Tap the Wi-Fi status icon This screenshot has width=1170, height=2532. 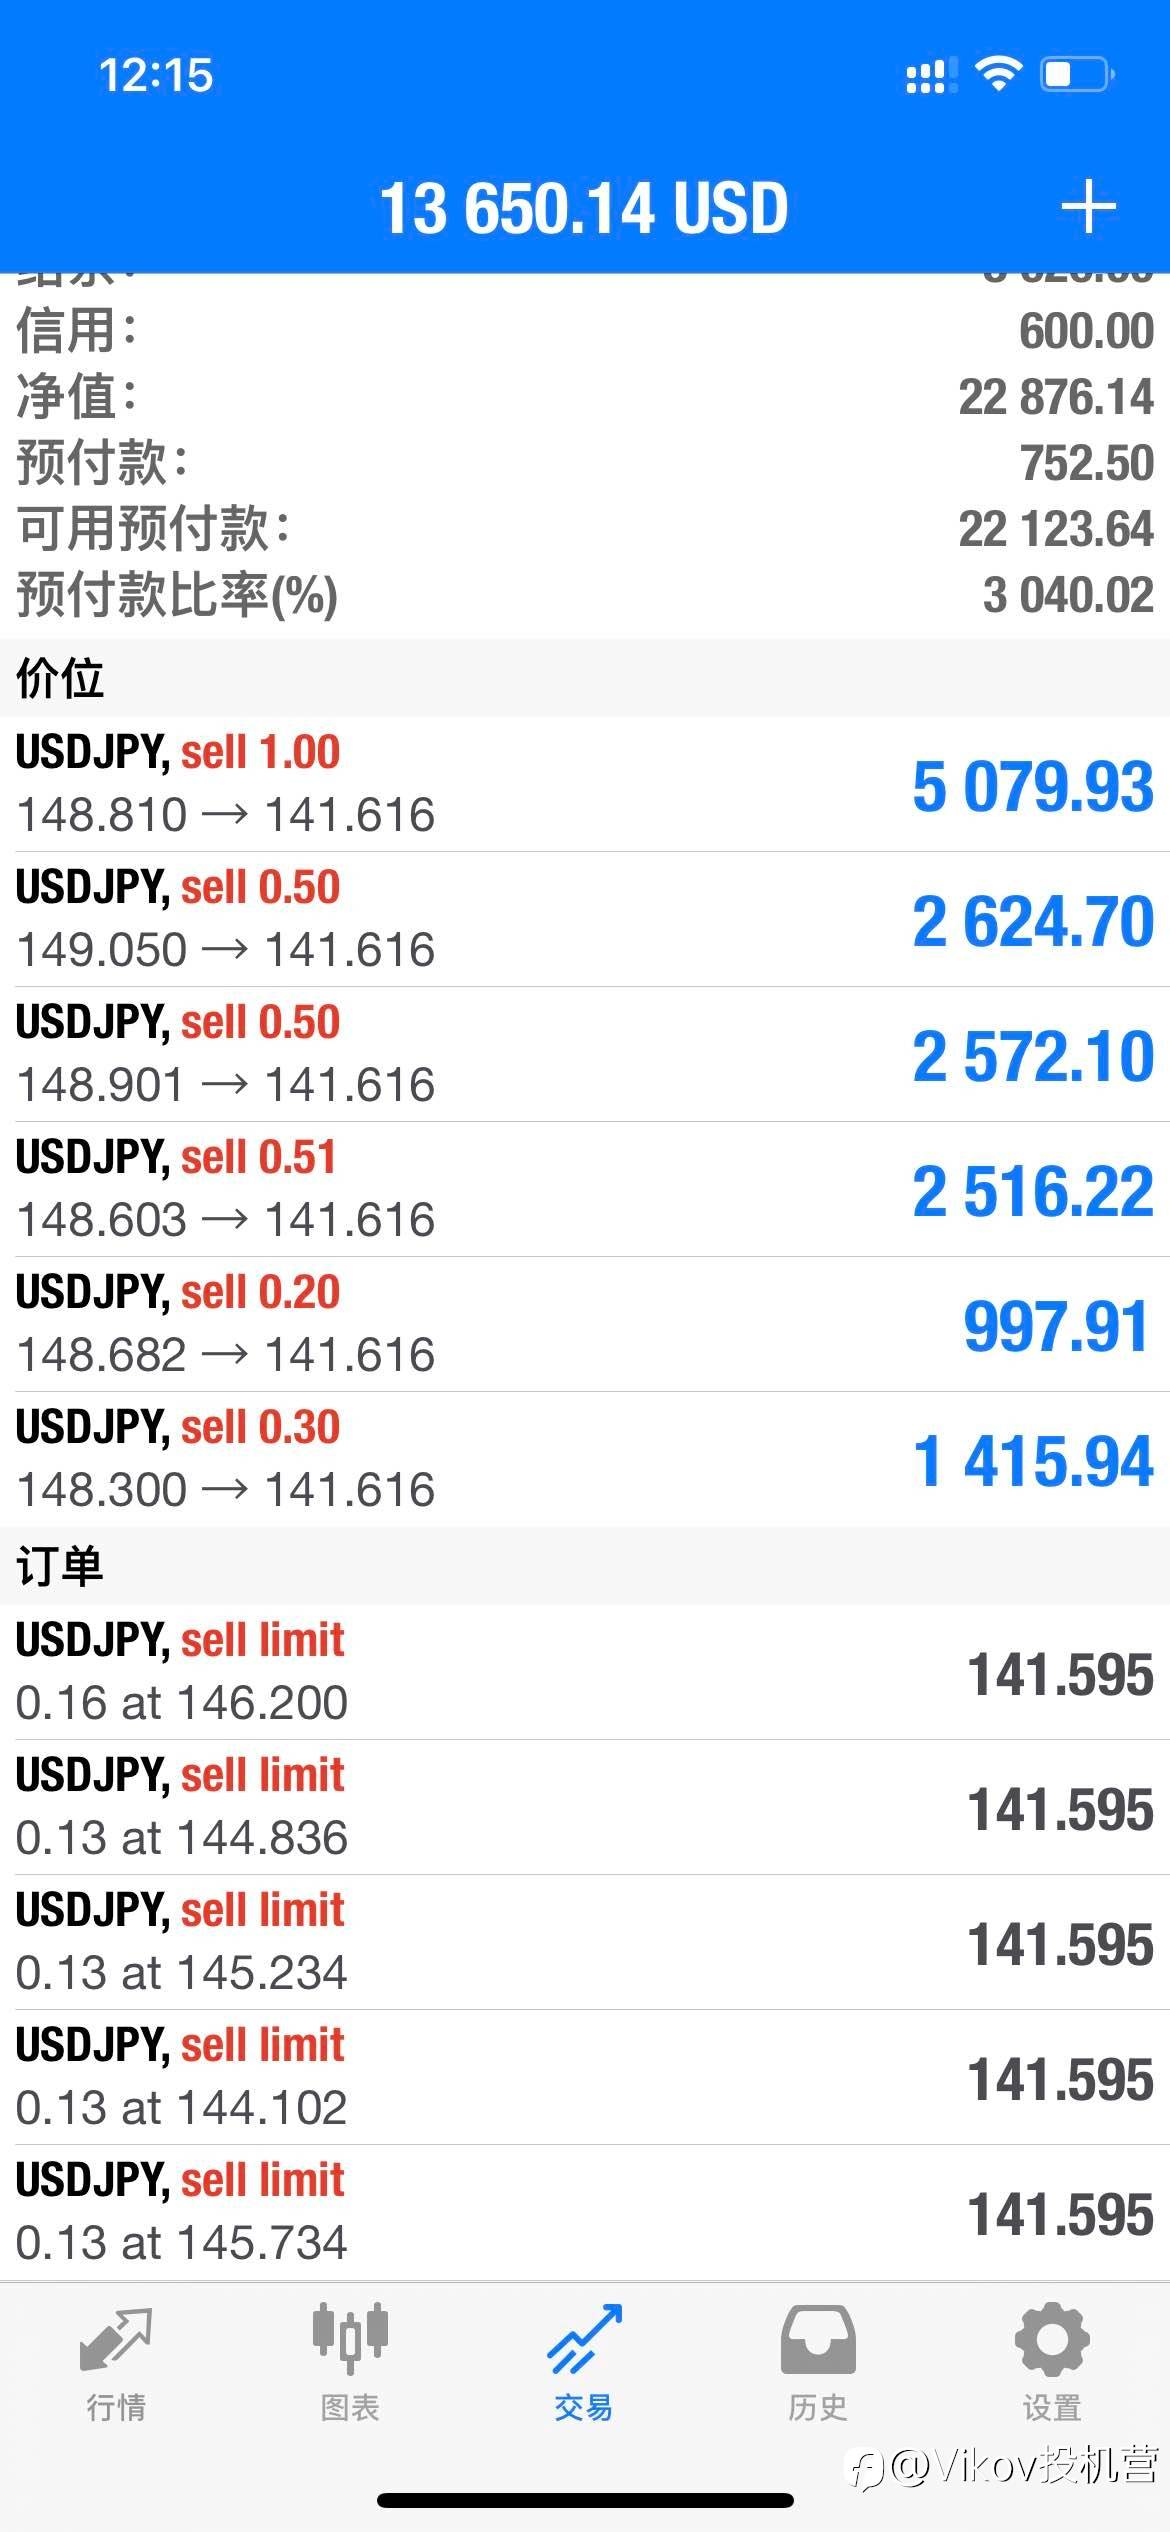click(997, 74)
